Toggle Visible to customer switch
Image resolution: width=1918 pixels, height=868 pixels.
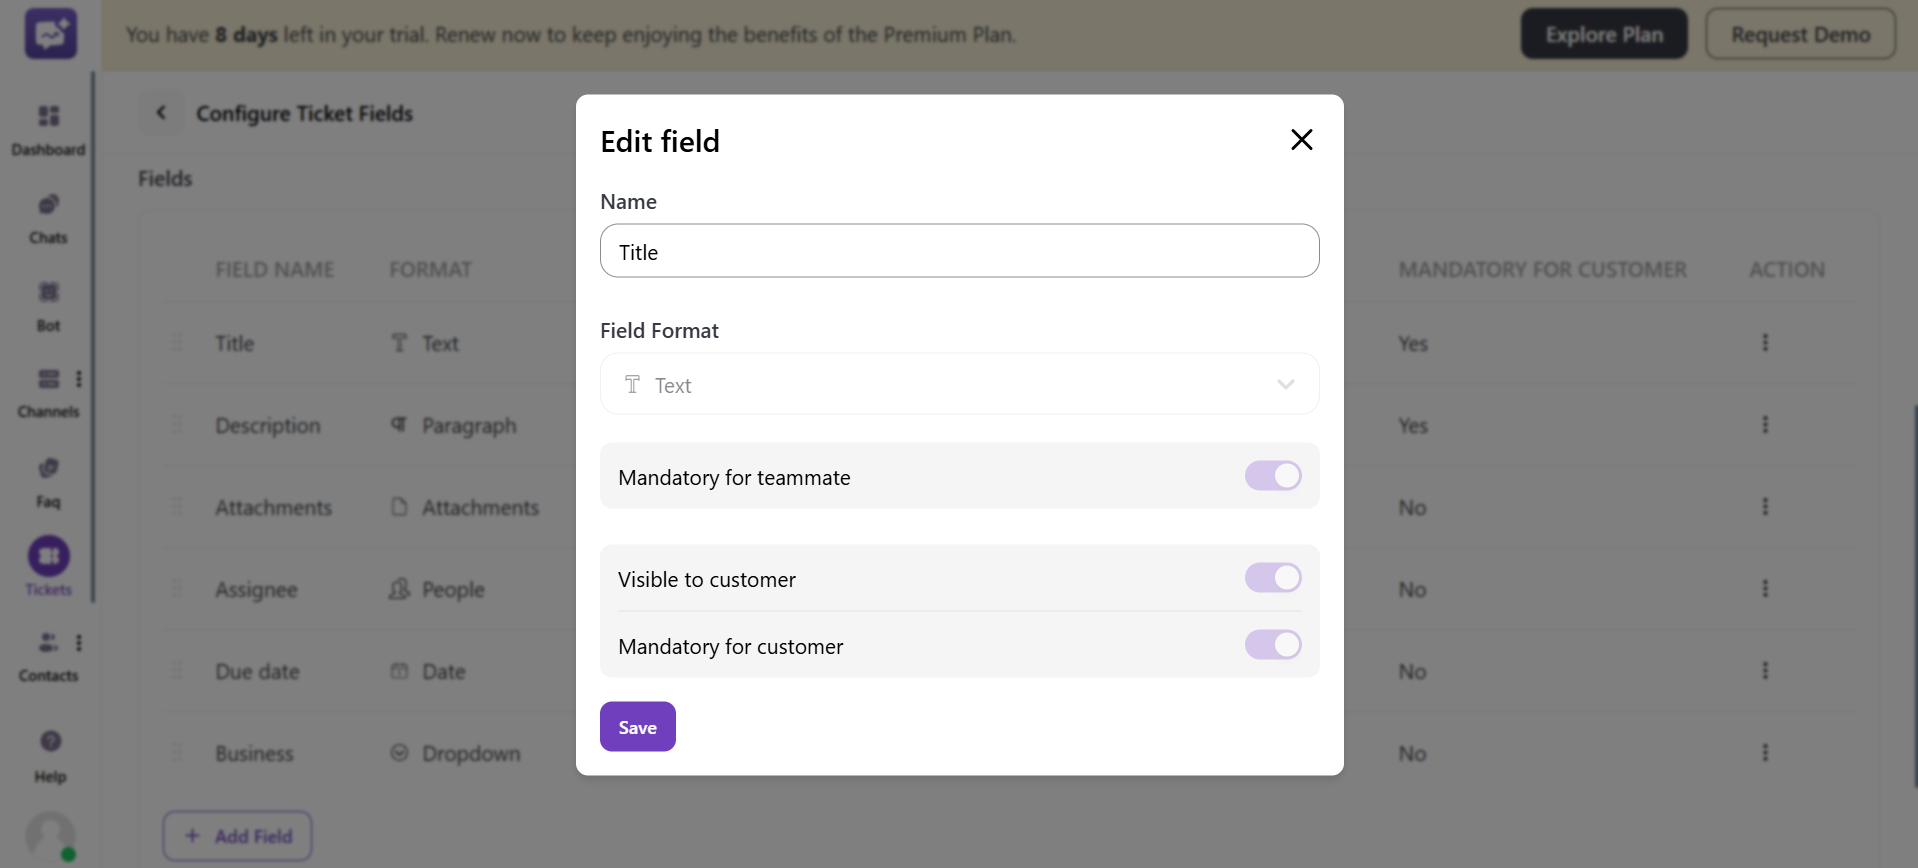[x=1272, y=578]
